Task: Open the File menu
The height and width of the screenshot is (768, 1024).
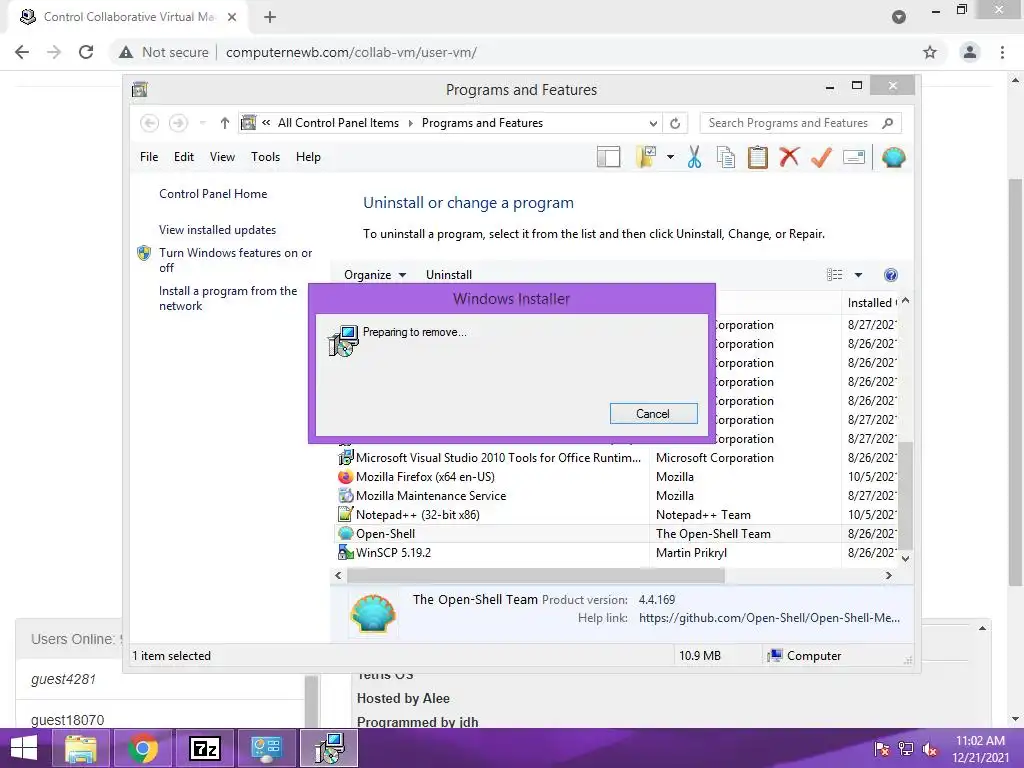Action: pyautogui.click(x=149, y=157)
